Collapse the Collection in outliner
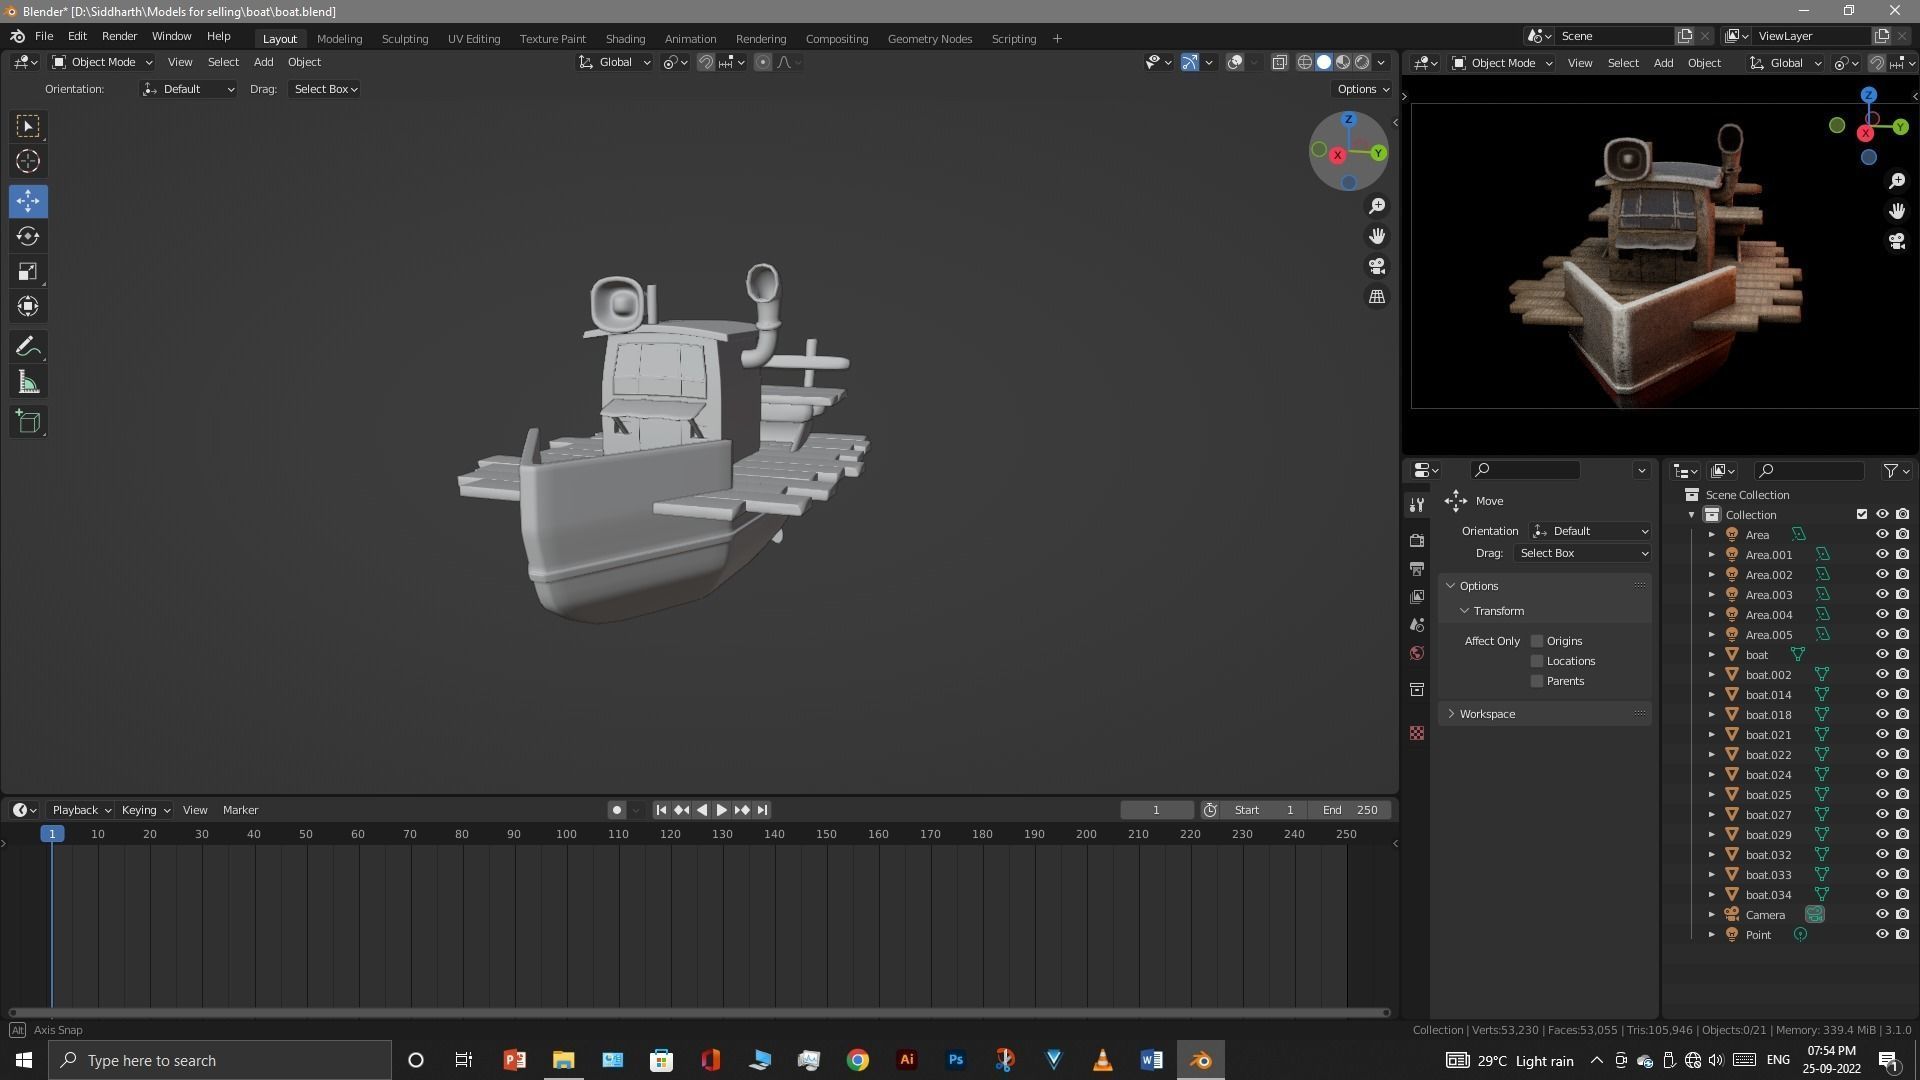Screen dimensions: 1920x1080 (x=1692, y=514)
